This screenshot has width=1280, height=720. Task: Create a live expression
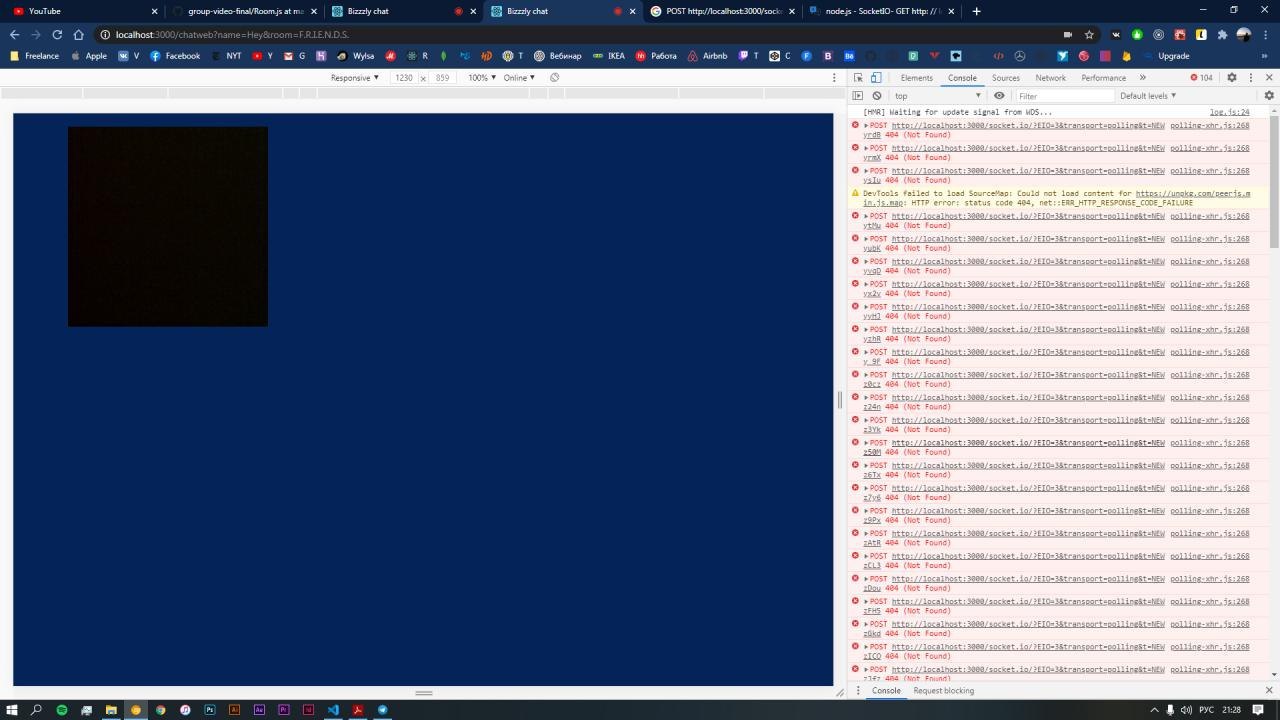[x=999, y=96]
